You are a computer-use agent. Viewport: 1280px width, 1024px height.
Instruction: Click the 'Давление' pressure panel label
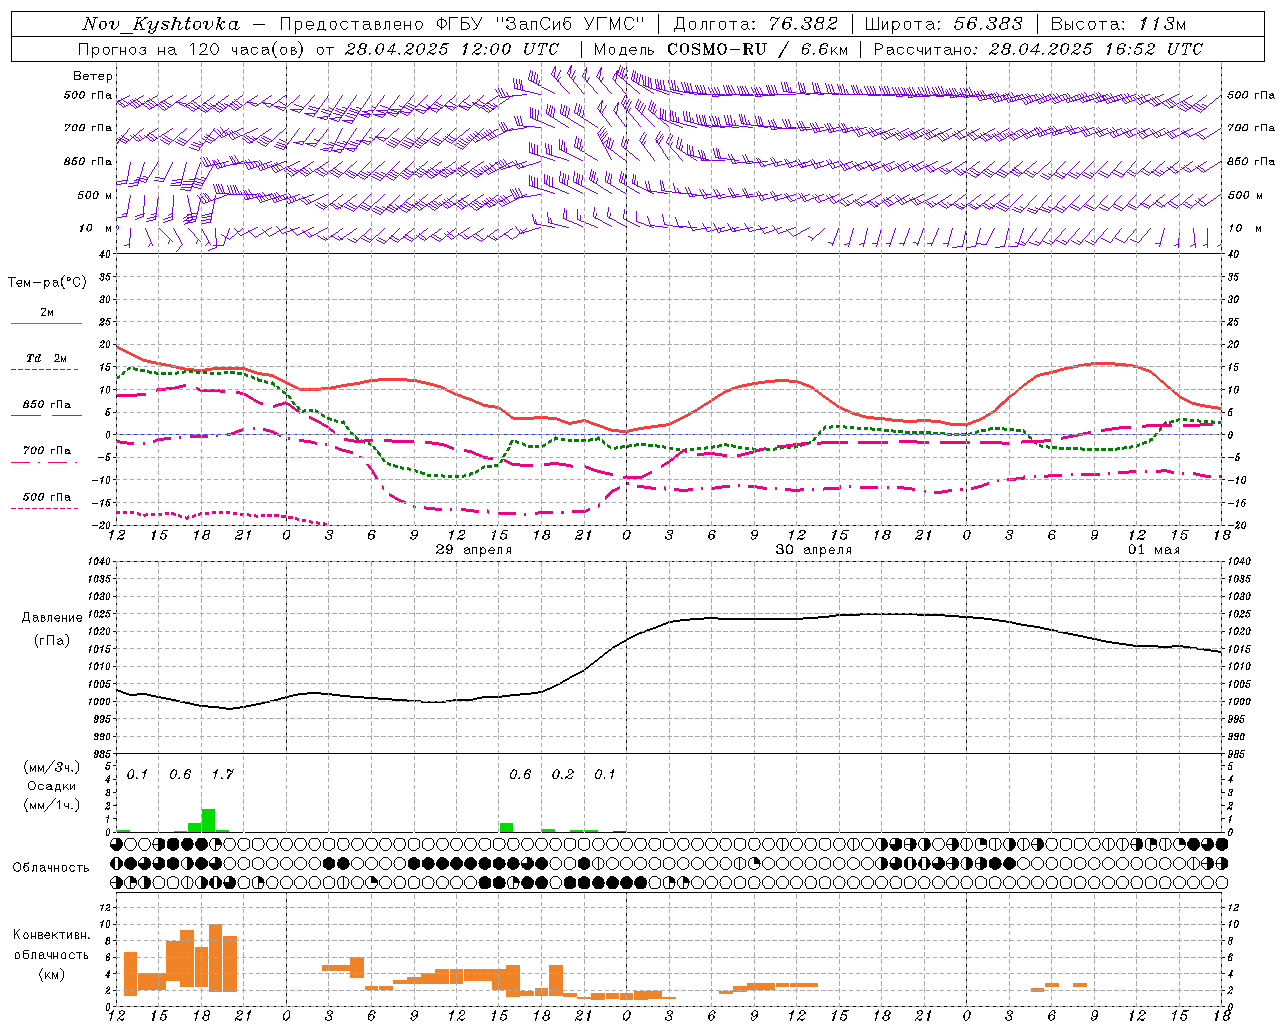coord(52,618)
